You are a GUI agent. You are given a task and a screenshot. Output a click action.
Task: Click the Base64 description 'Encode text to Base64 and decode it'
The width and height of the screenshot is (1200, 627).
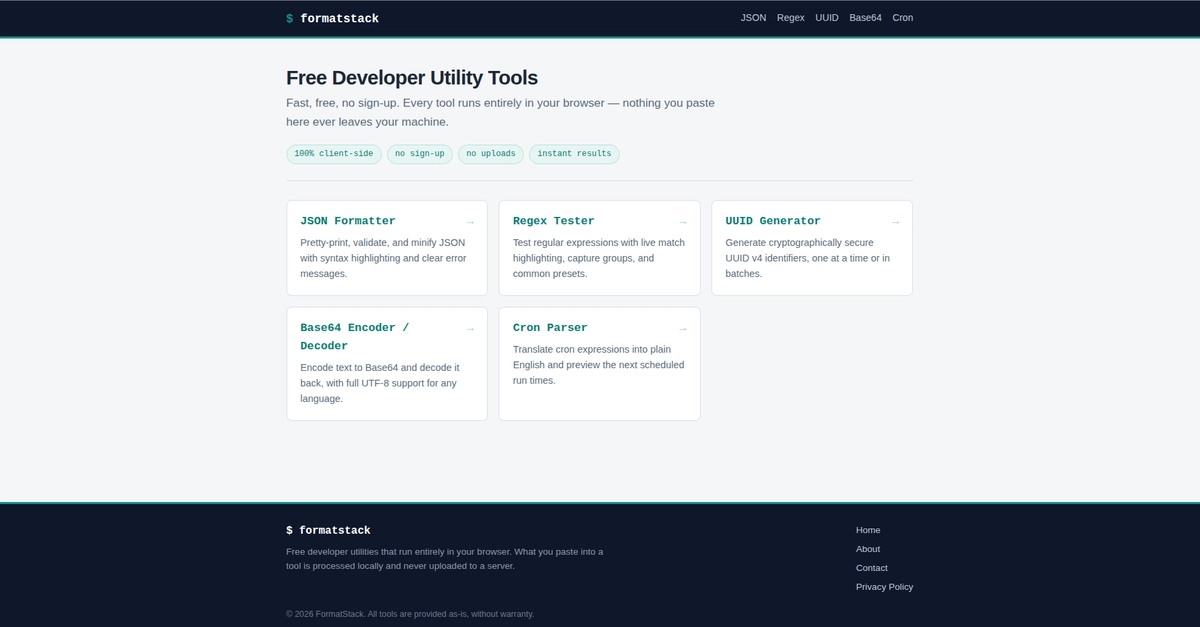(x=380, y=367)
